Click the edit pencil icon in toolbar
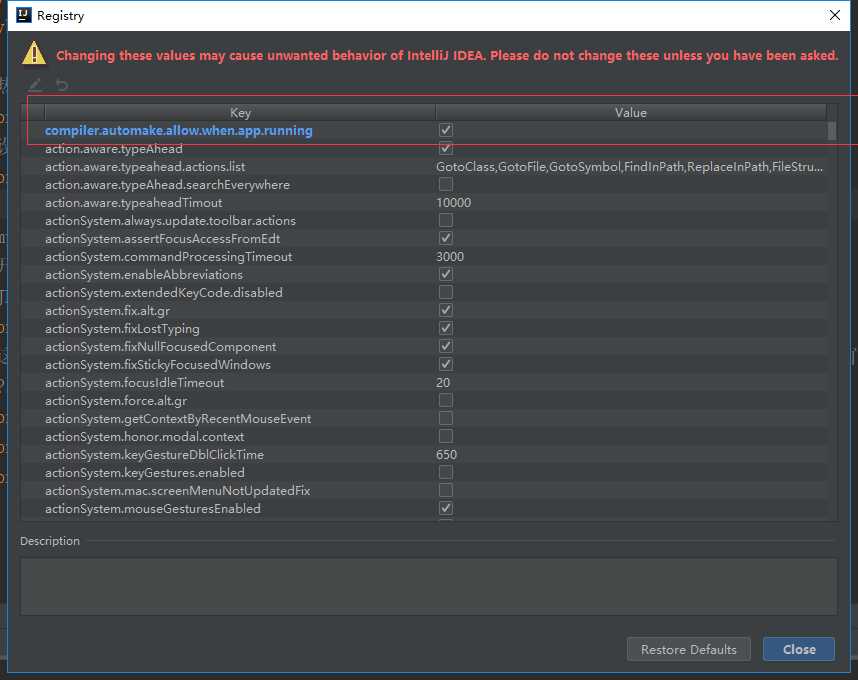Viewport: 858px width, 680px height. pyautogui.click(x=35, y=85)
